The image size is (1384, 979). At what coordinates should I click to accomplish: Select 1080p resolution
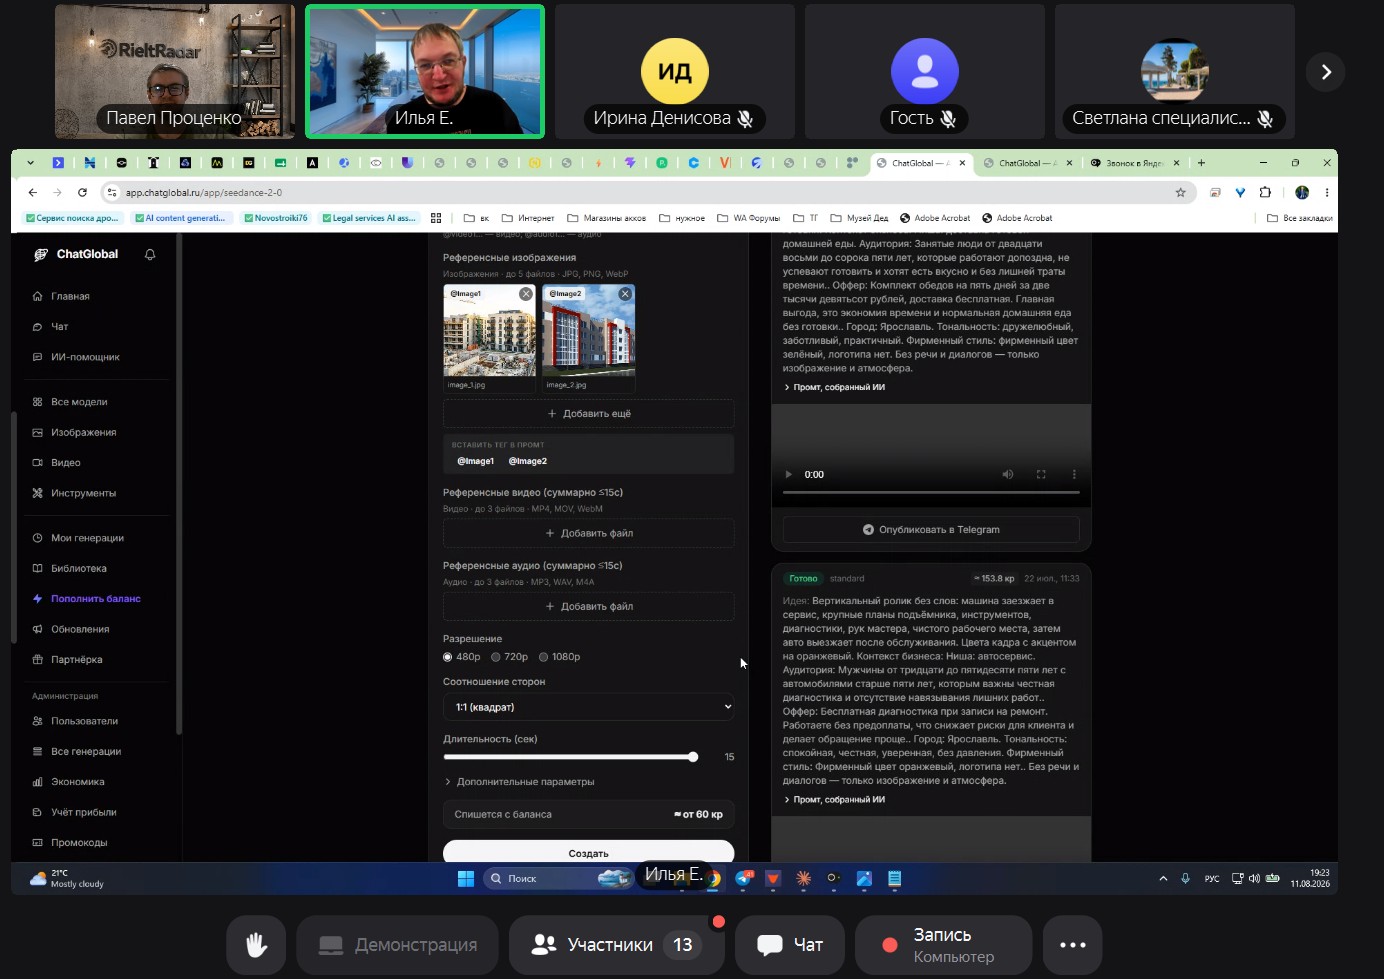(544, 657)
